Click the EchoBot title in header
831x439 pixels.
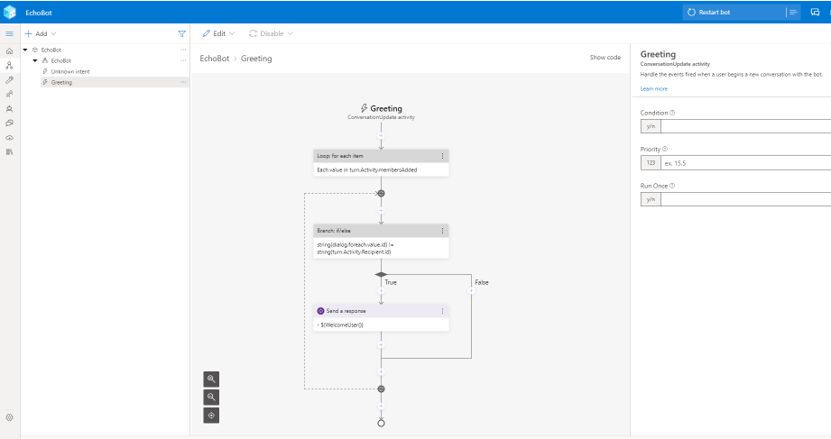click(39, 12)
